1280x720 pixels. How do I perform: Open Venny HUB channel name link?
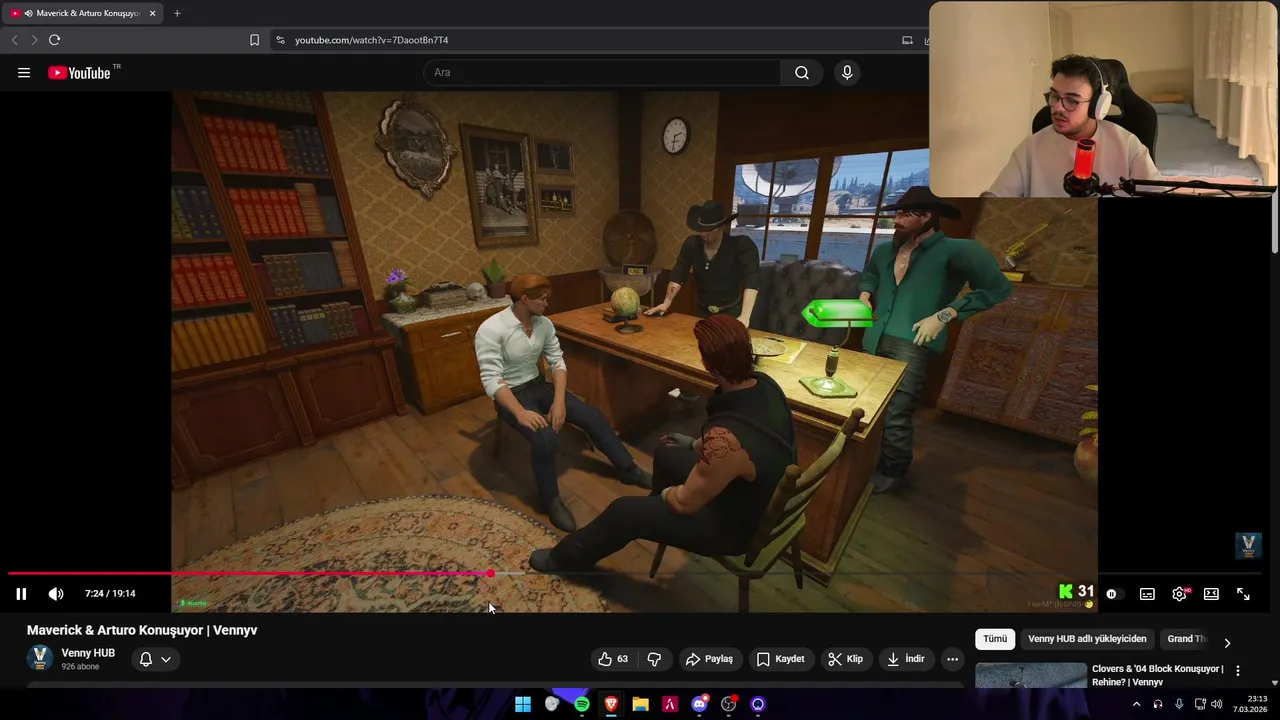[x=88, y=653]
